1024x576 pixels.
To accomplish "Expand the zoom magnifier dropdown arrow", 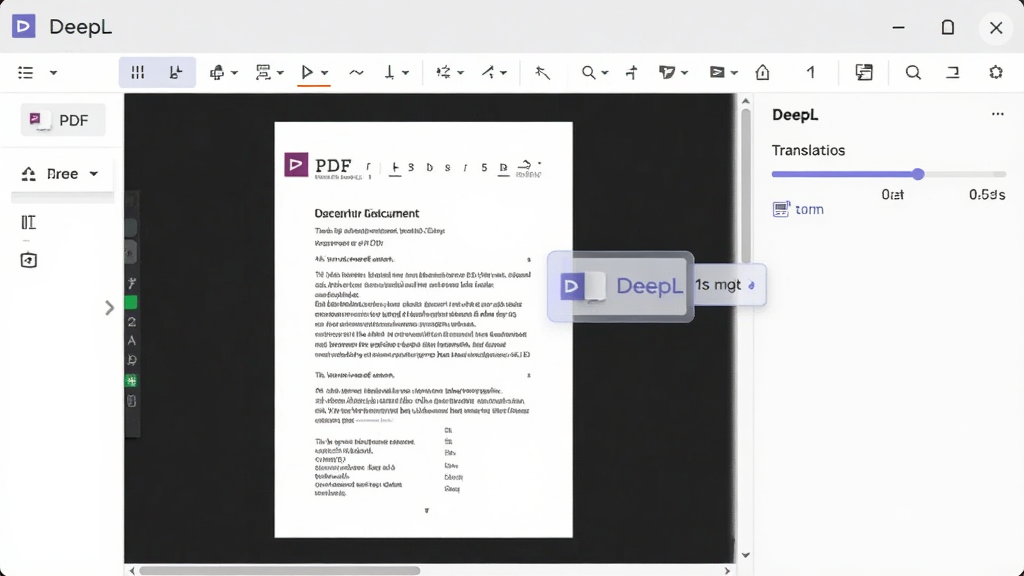I will click(605, 73).
